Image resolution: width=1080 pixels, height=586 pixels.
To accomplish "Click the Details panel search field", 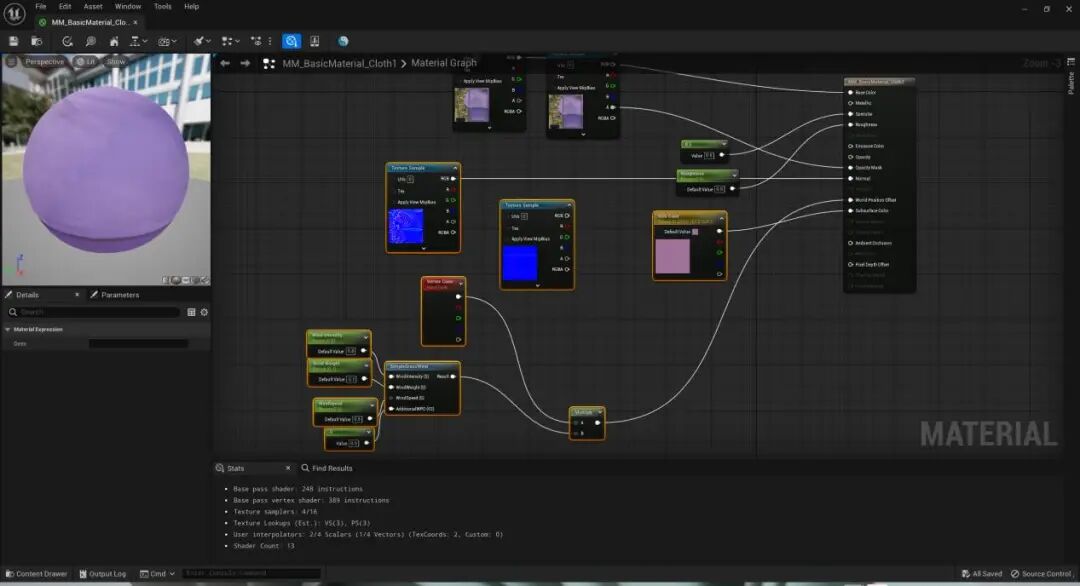I will (93, 312).
